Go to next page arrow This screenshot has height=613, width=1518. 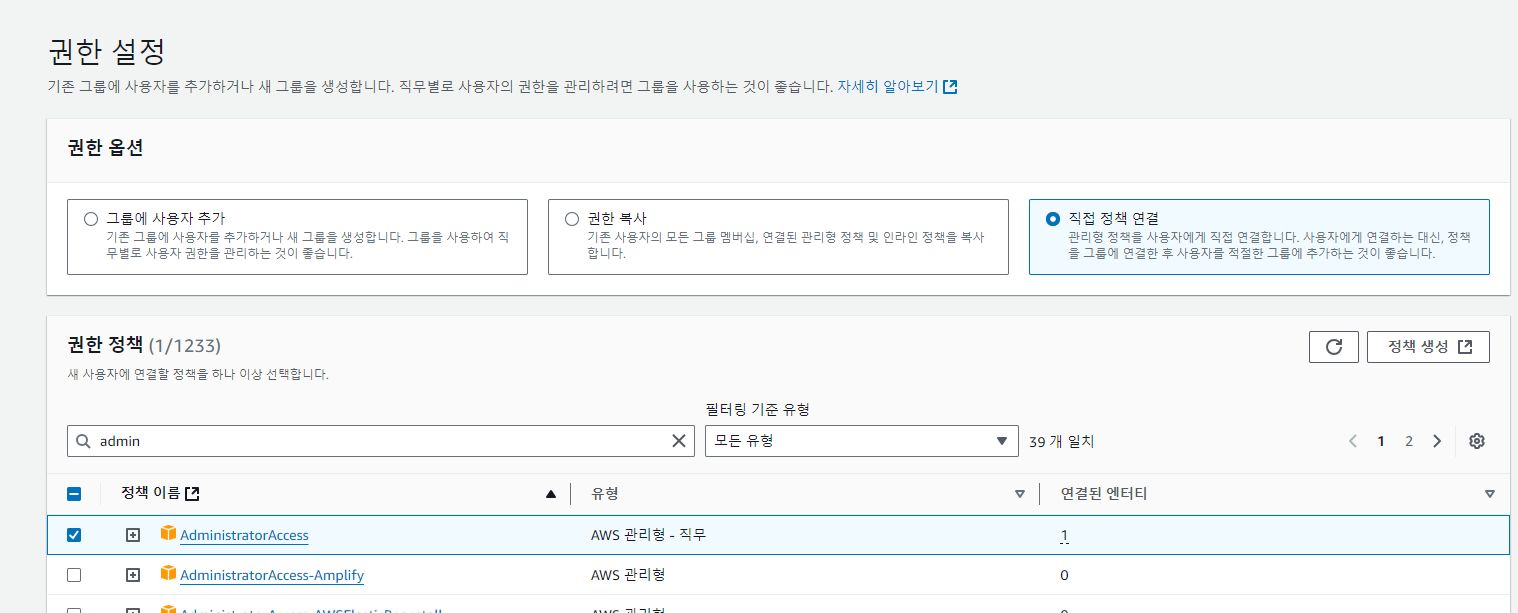(x=1437, y=441)
